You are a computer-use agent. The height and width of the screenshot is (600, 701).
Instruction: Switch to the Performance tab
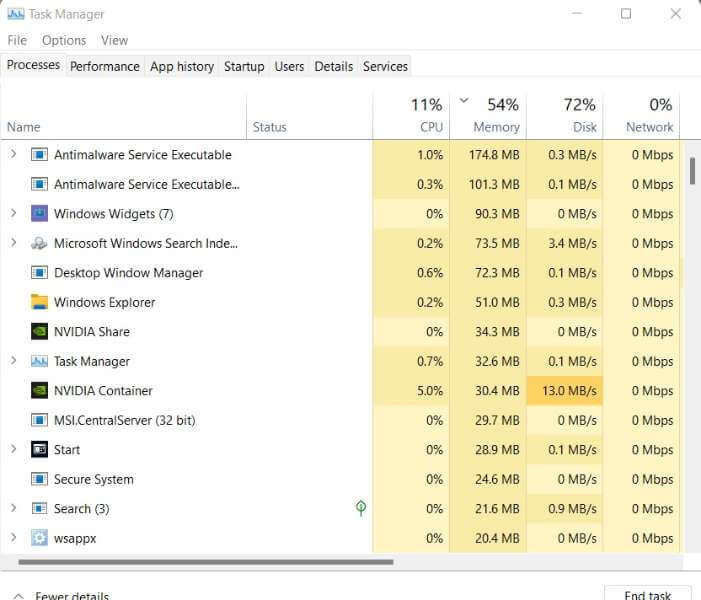pyautogui.click(x=104, y=66)
